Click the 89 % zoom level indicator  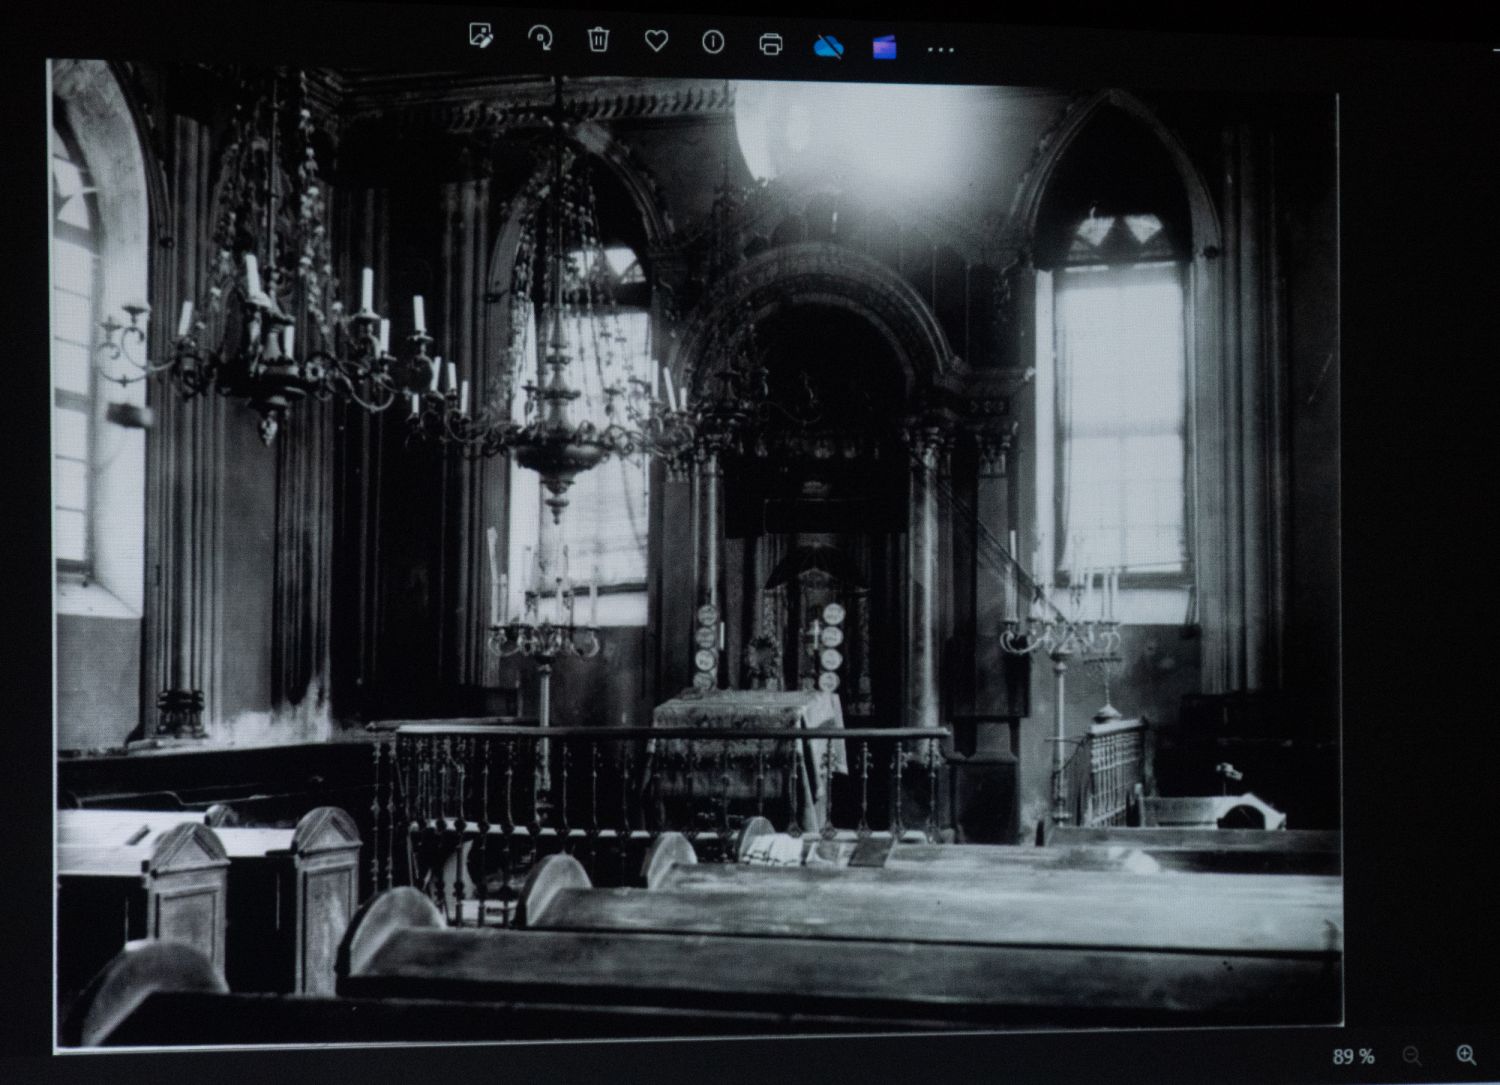tap(1353, 1056)
